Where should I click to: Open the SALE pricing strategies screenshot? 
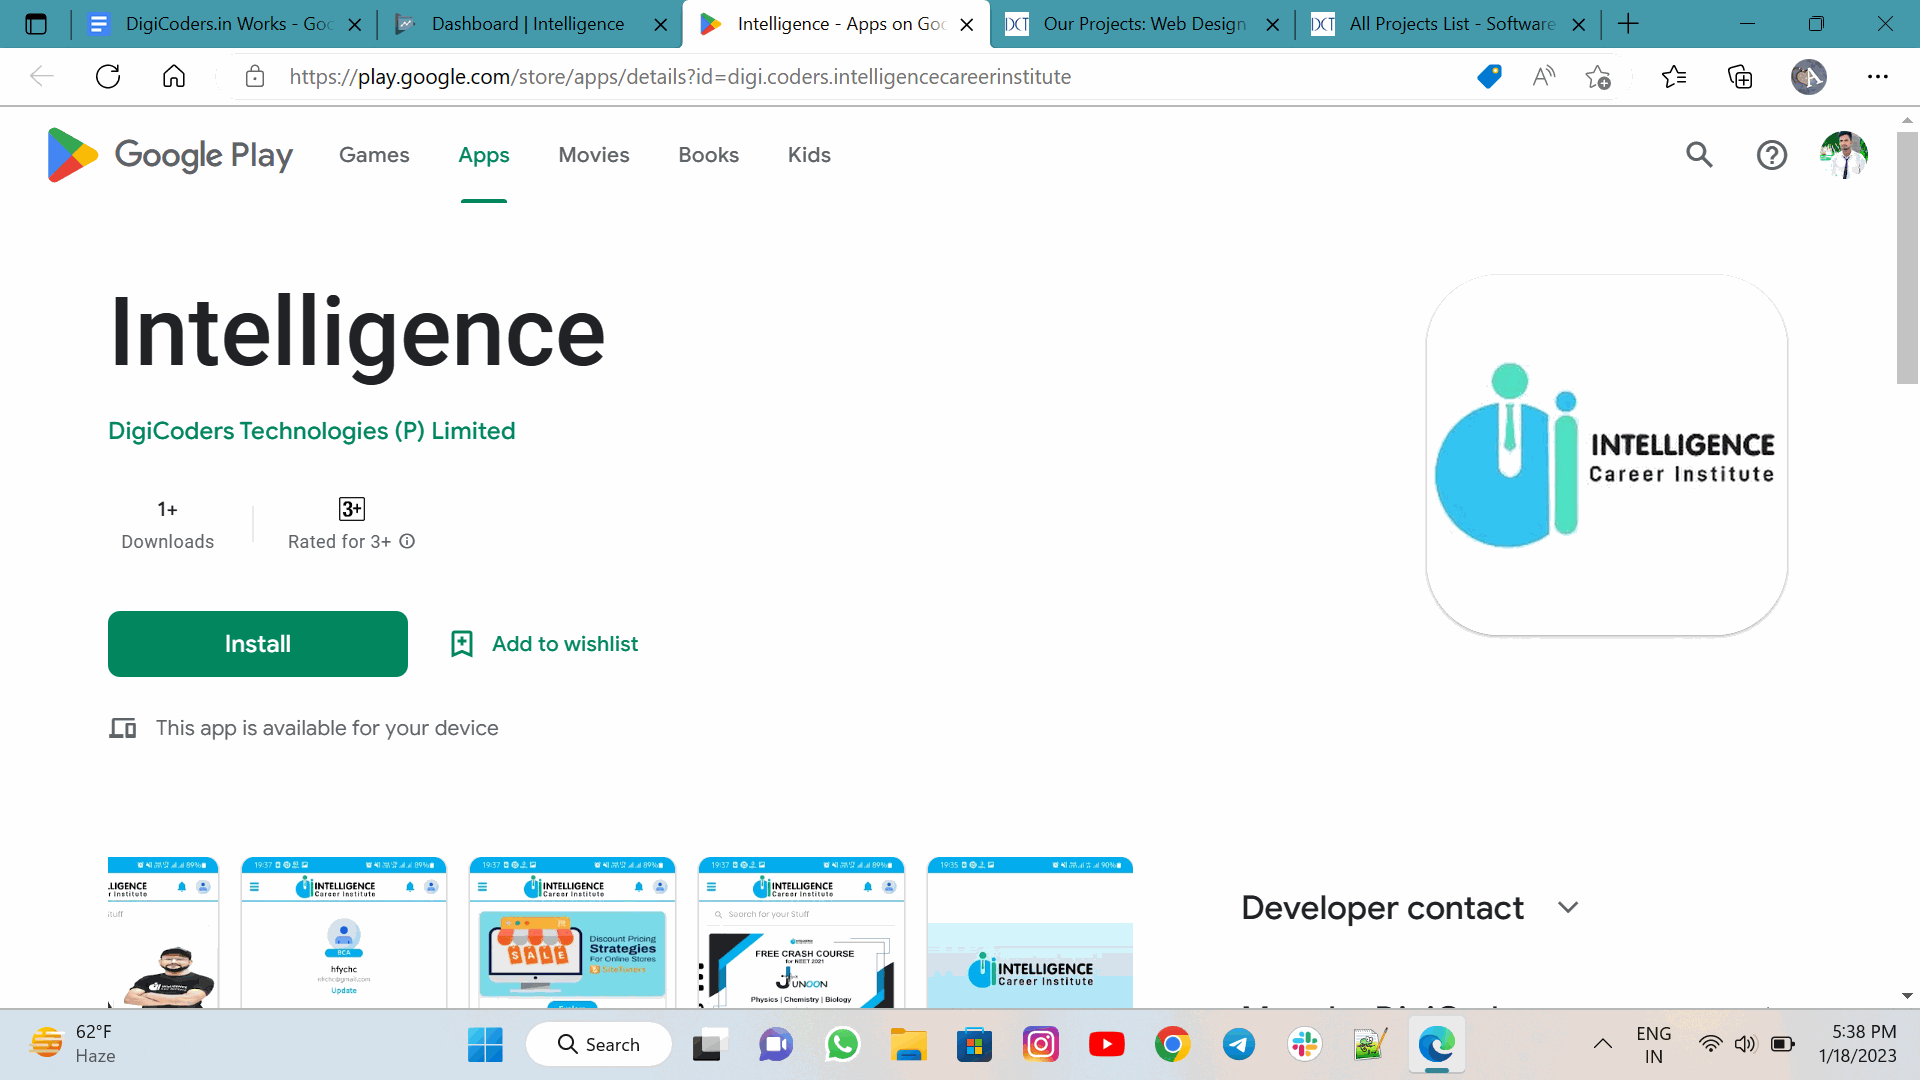[572, 932]
